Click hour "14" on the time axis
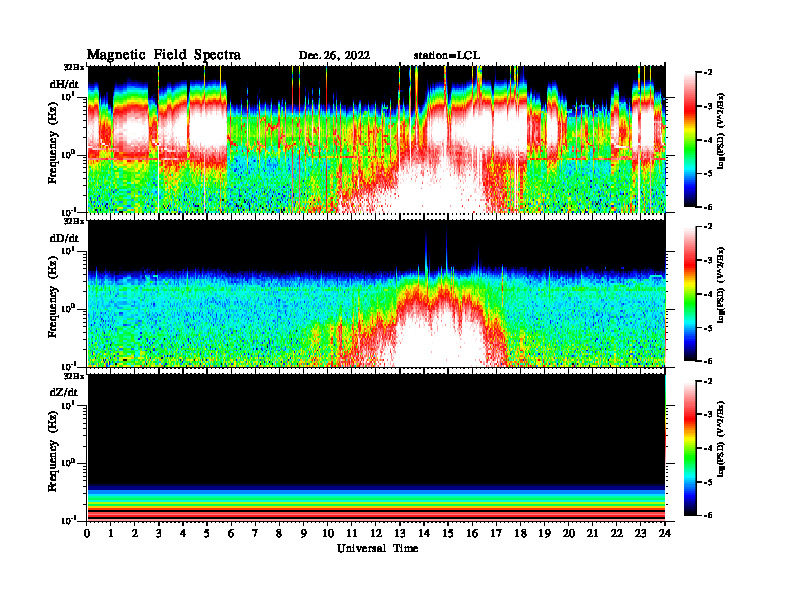Screen dimensions: 792x612 (x=424, y=533)
